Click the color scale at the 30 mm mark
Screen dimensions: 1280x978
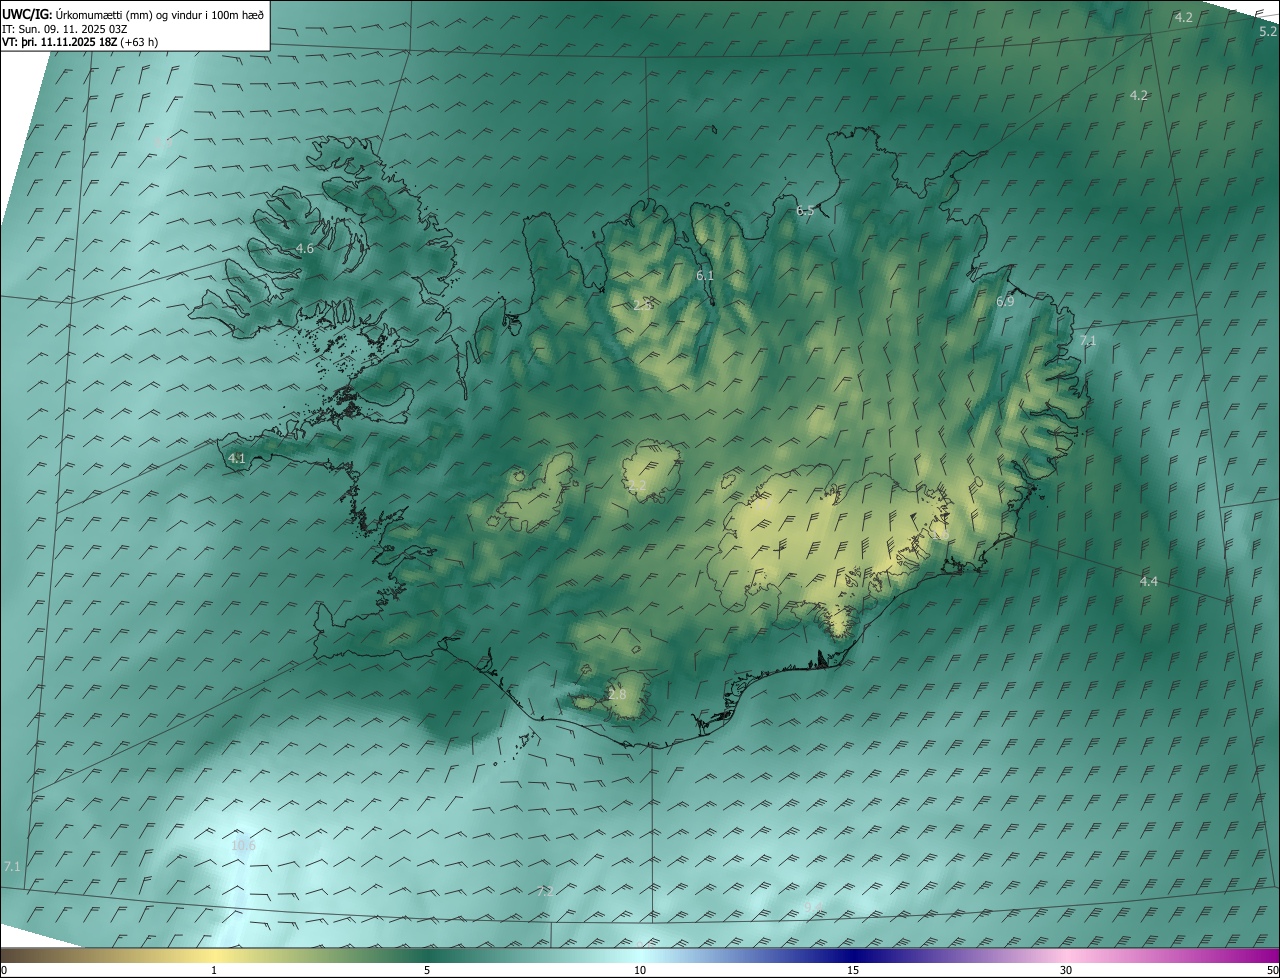(x=1066, y=955)
